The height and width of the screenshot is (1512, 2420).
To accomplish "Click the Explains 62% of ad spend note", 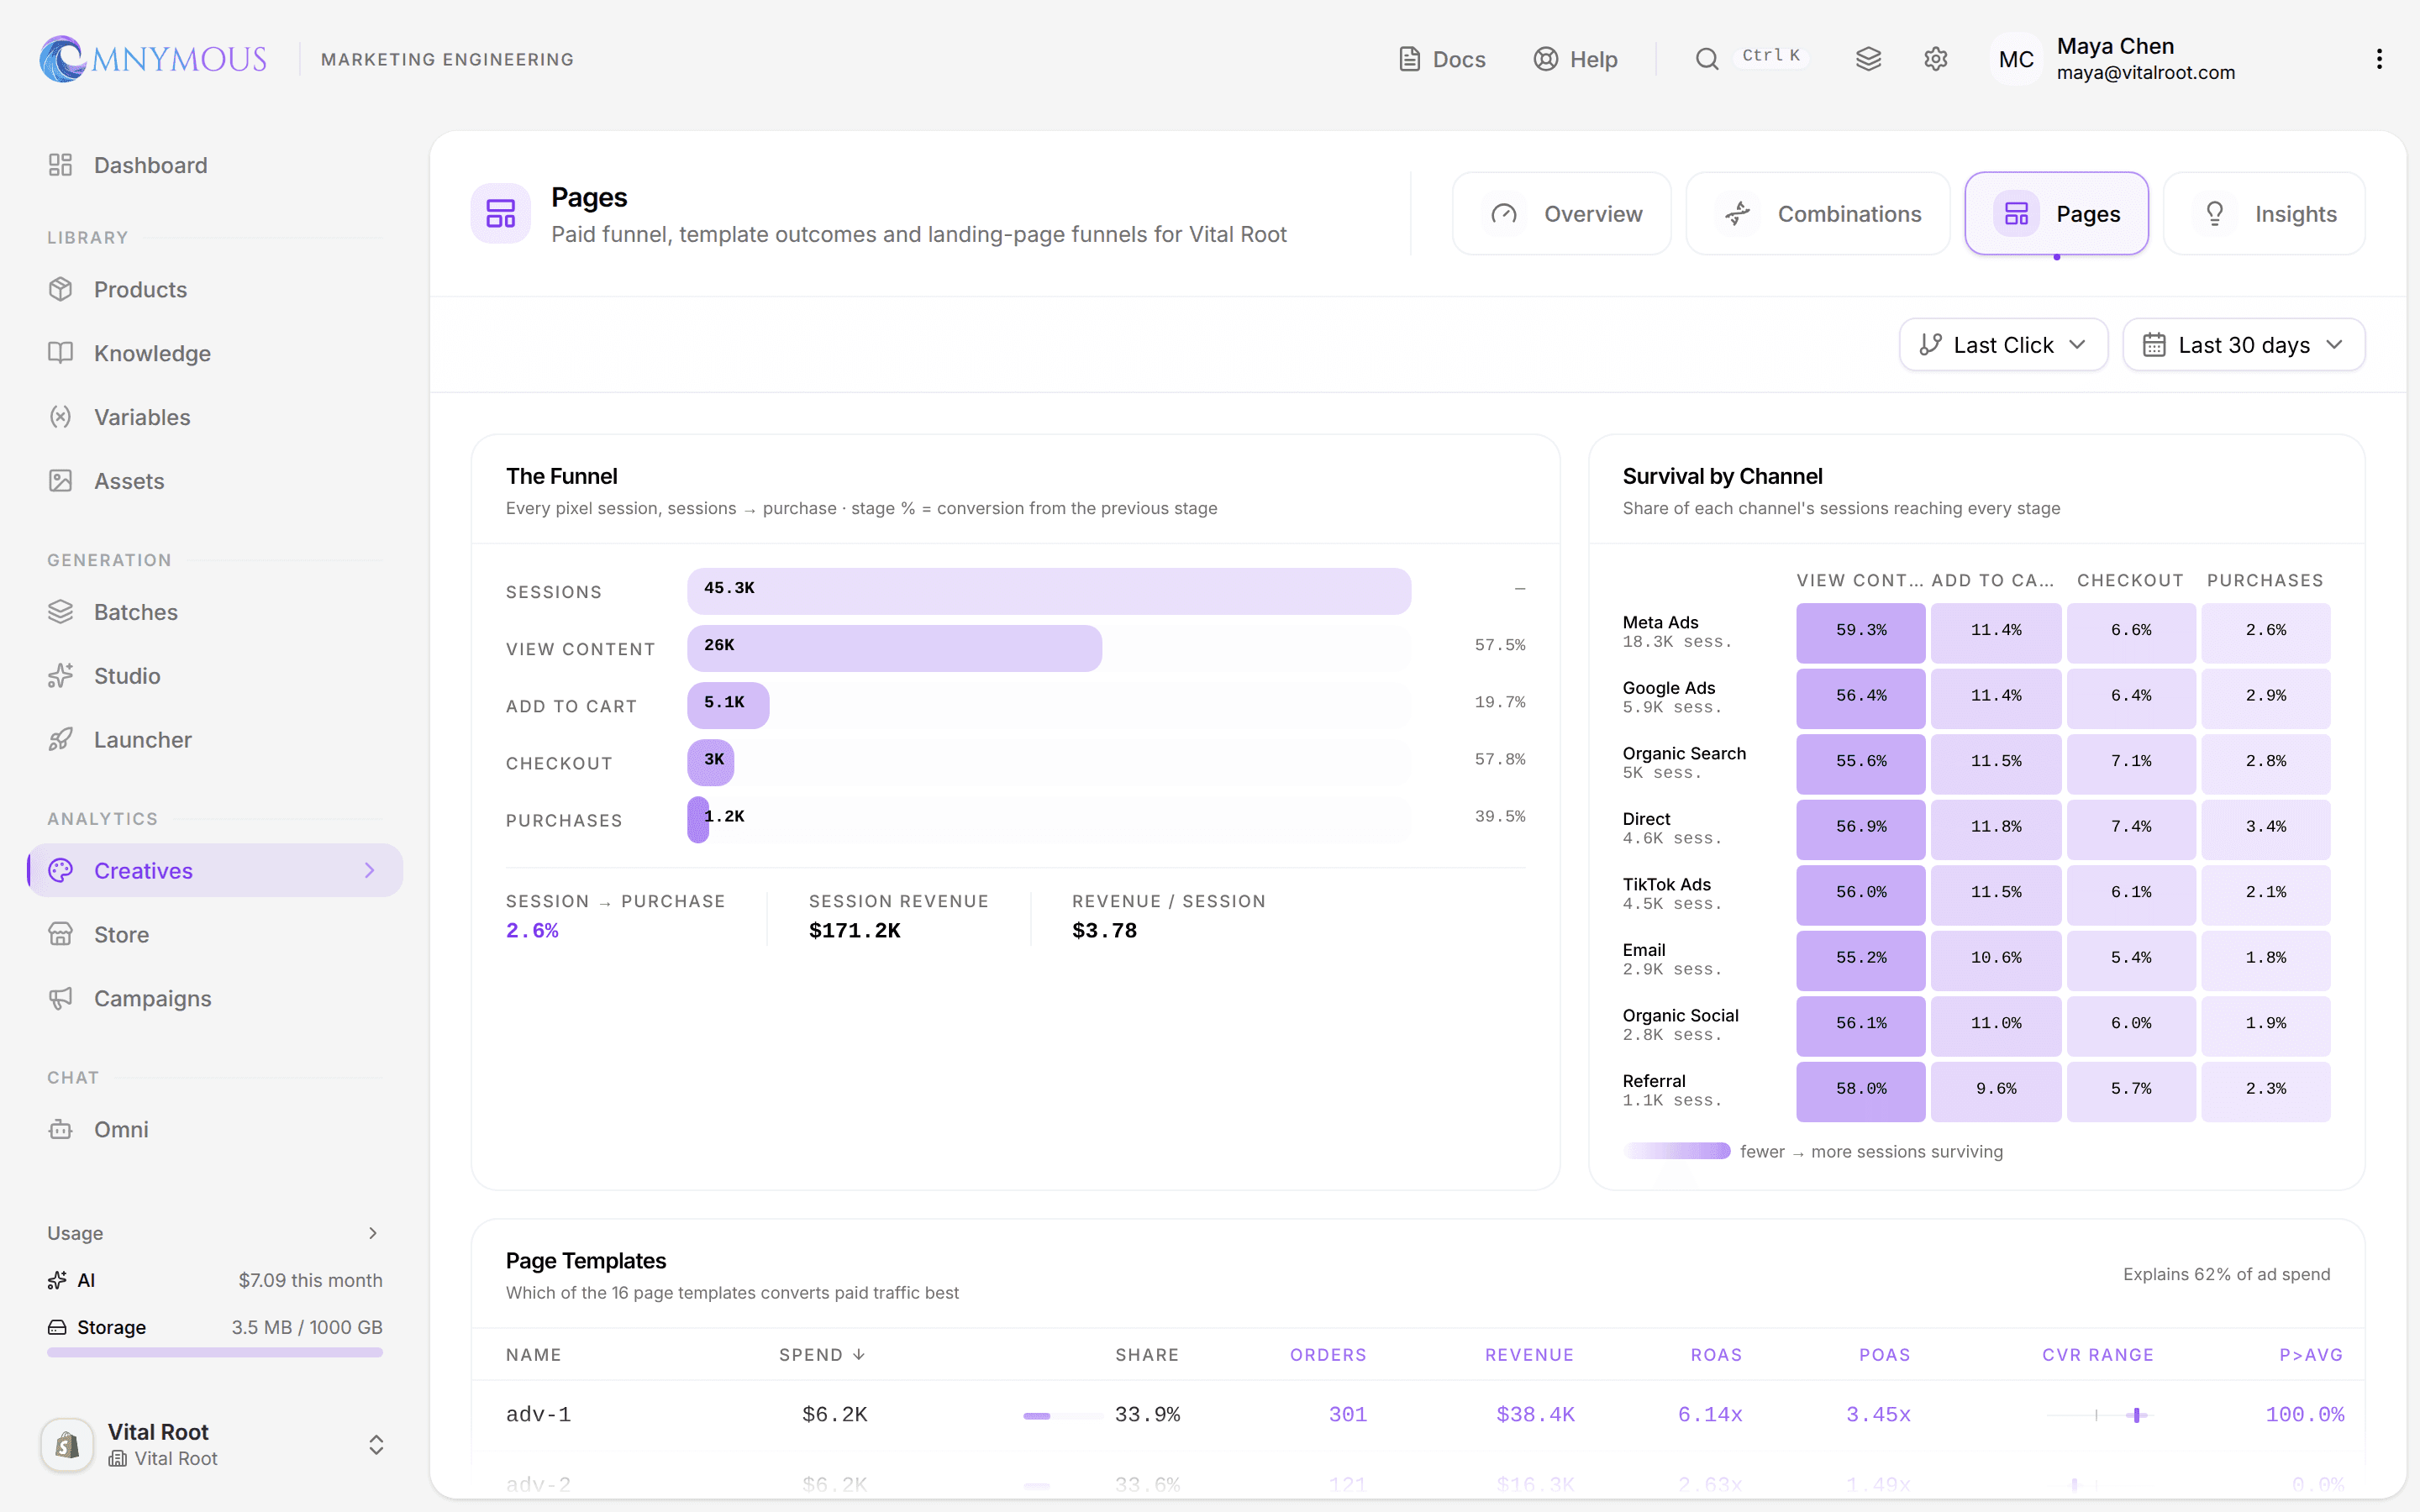I will pyautogui.click(x=2226, y=1274).
